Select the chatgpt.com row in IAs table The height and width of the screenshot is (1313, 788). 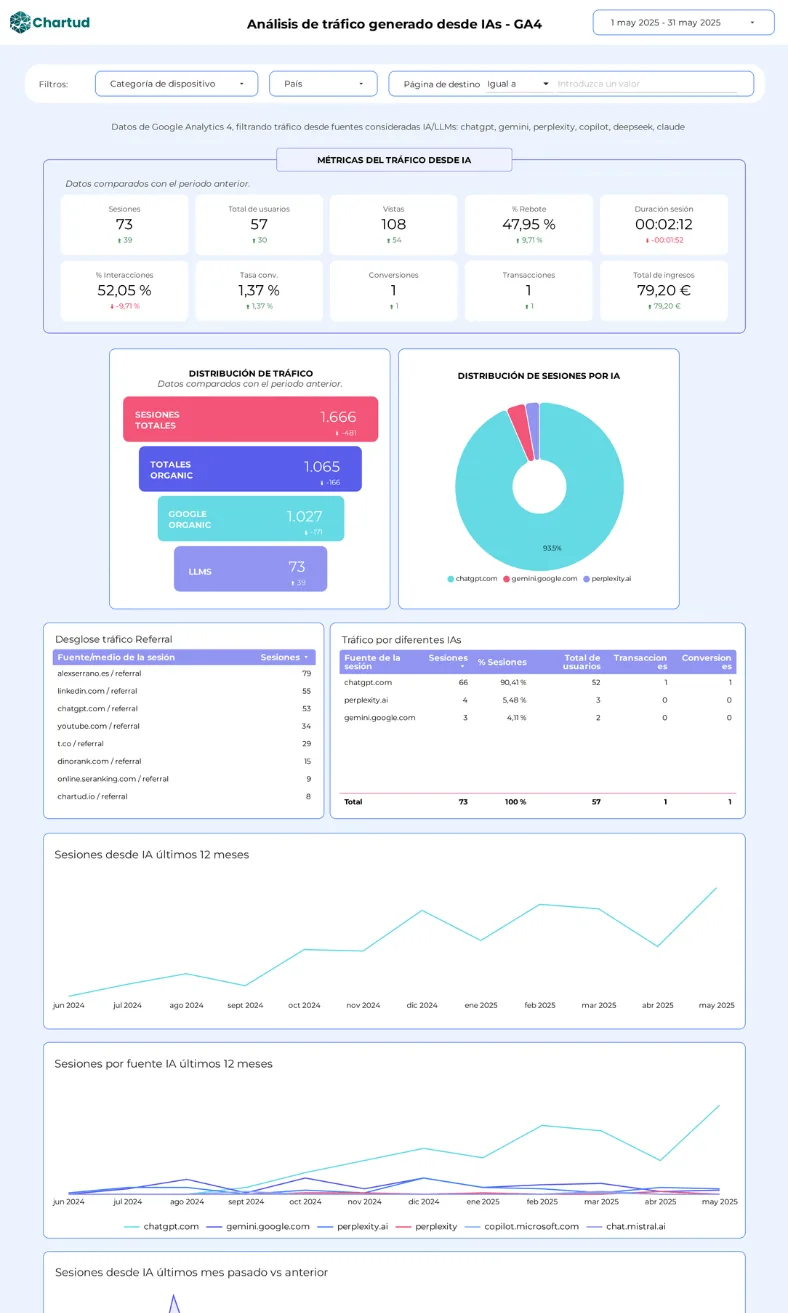(x=538, y=682)
